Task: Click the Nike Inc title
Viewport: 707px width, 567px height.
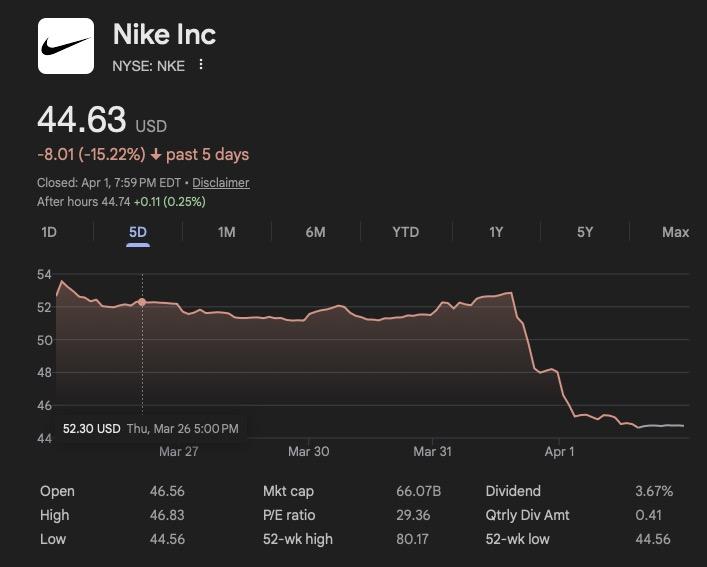Action: 164,34
